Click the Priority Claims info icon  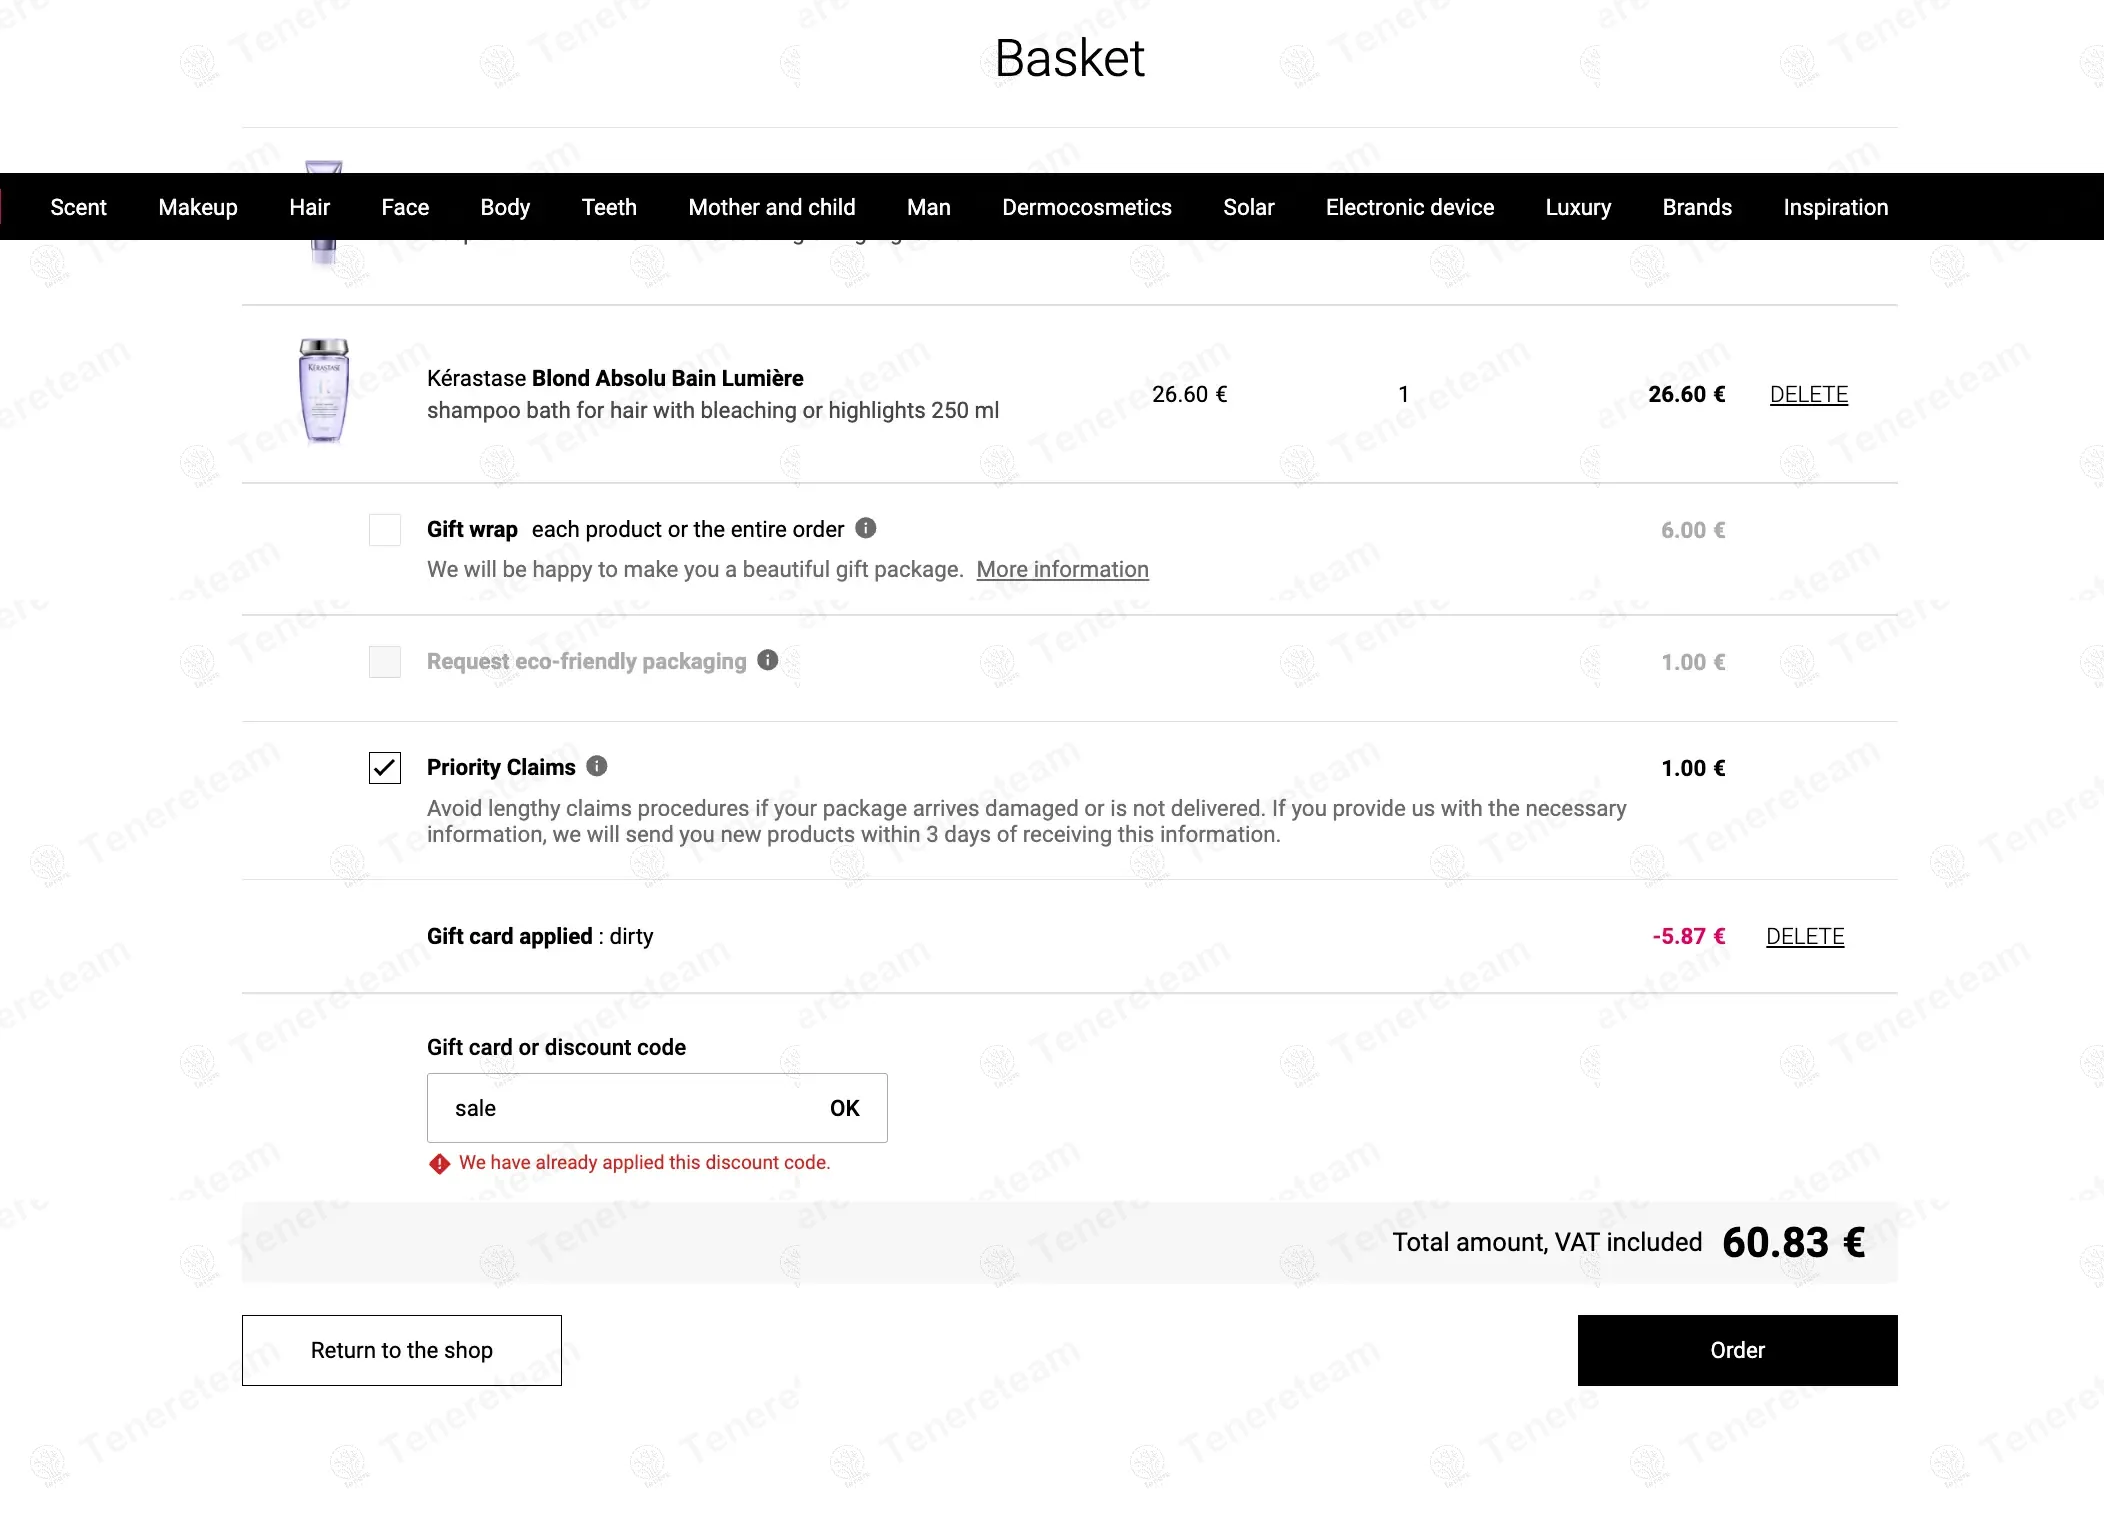[x=597, y=766]
